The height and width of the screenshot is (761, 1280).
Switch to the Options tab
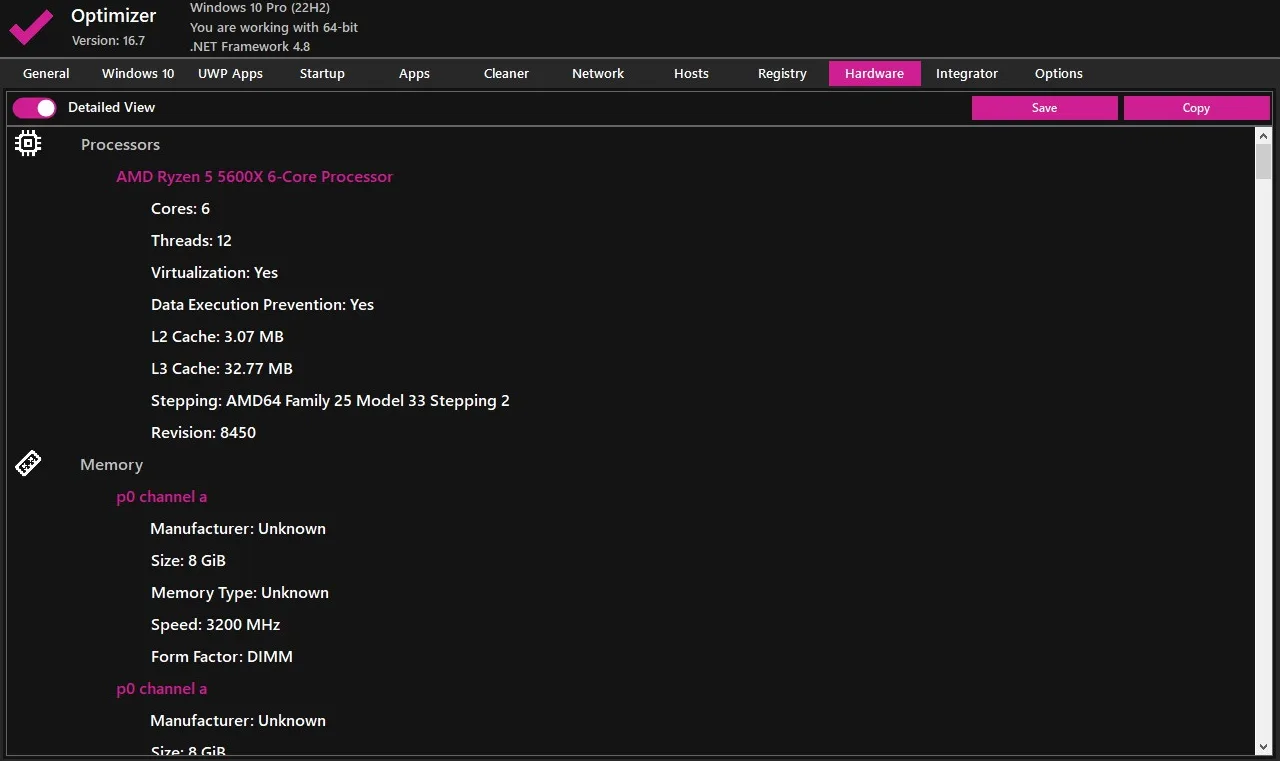(x=1059, y=73)
